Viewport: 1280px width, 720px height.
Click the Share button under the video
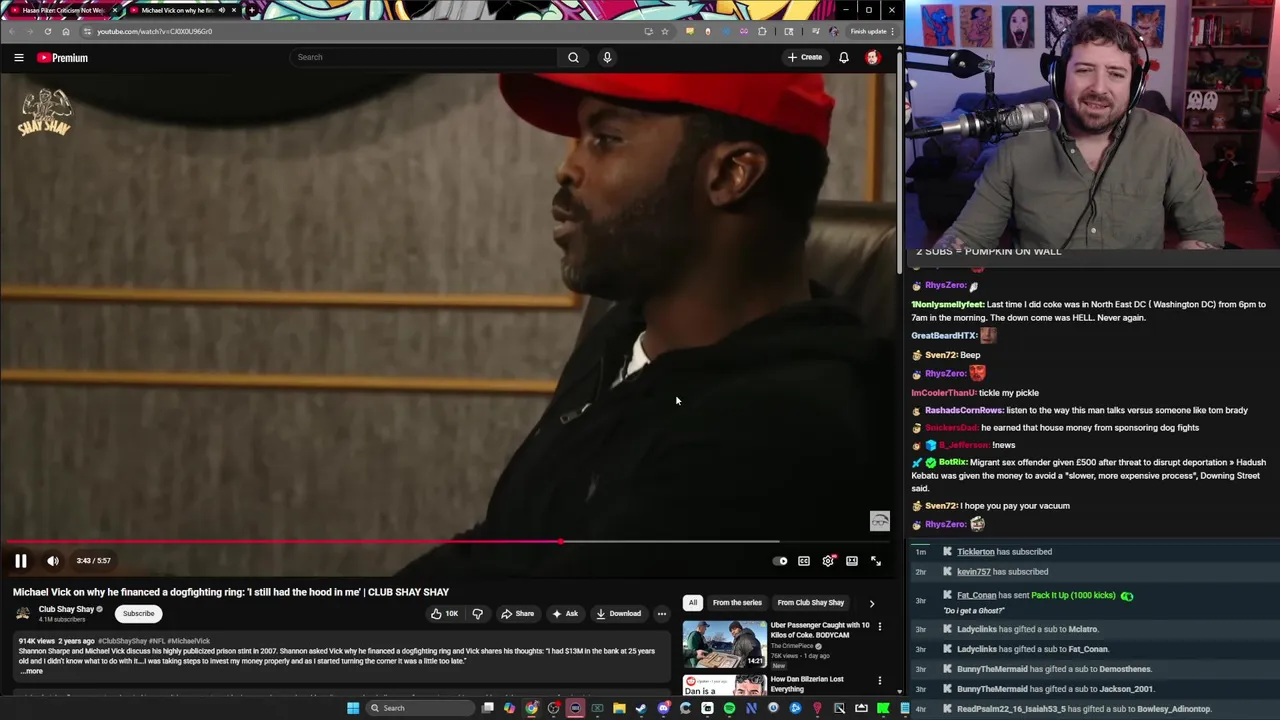[518, 614]
